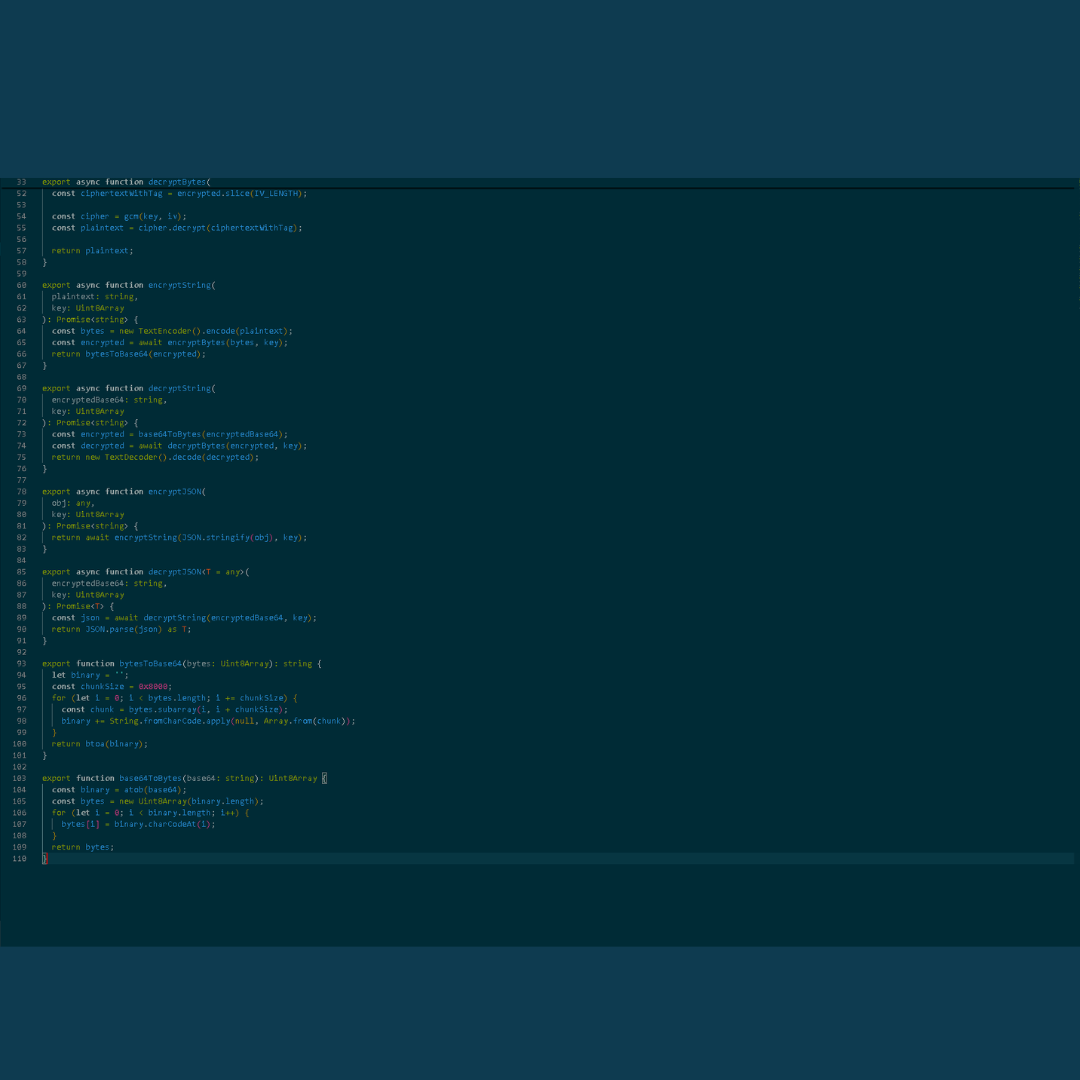Place cursor at closing brace line 110

pos(45,859)
